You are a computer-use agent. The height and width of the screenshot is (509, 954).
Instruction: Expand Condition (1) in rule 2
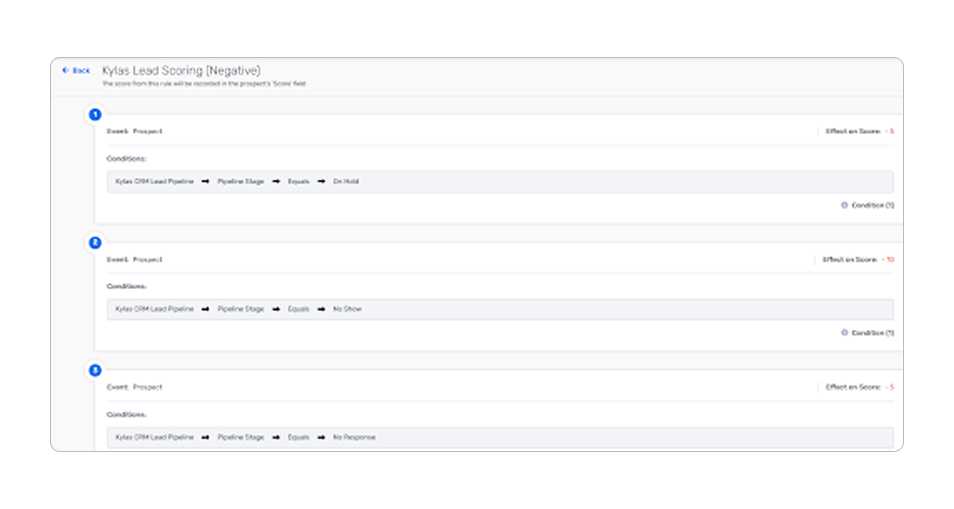(x=872, y=333)
